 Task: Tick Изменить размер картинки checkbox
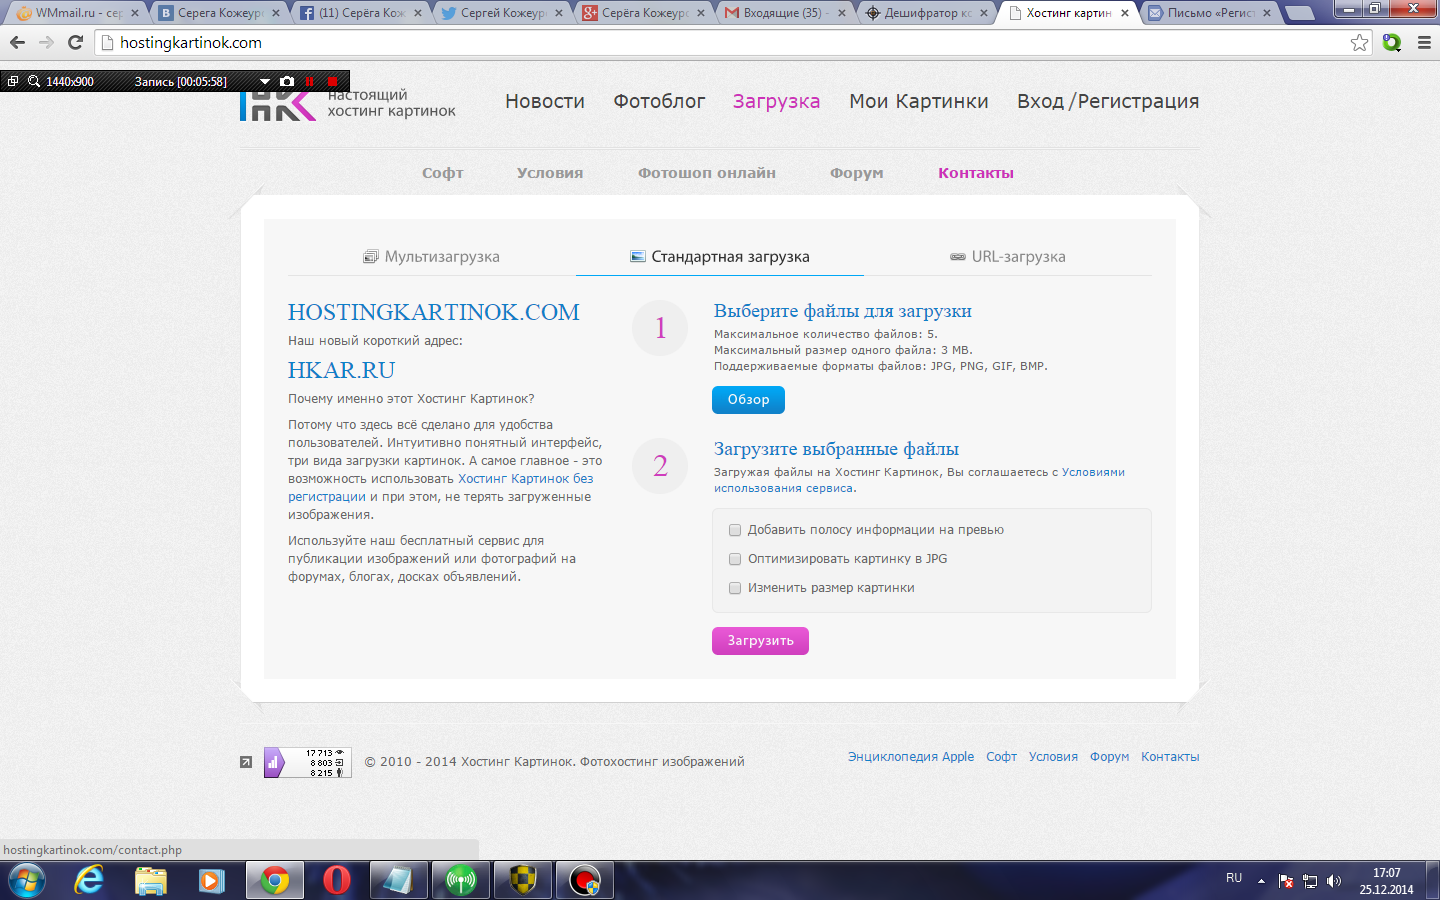[735, 588]
